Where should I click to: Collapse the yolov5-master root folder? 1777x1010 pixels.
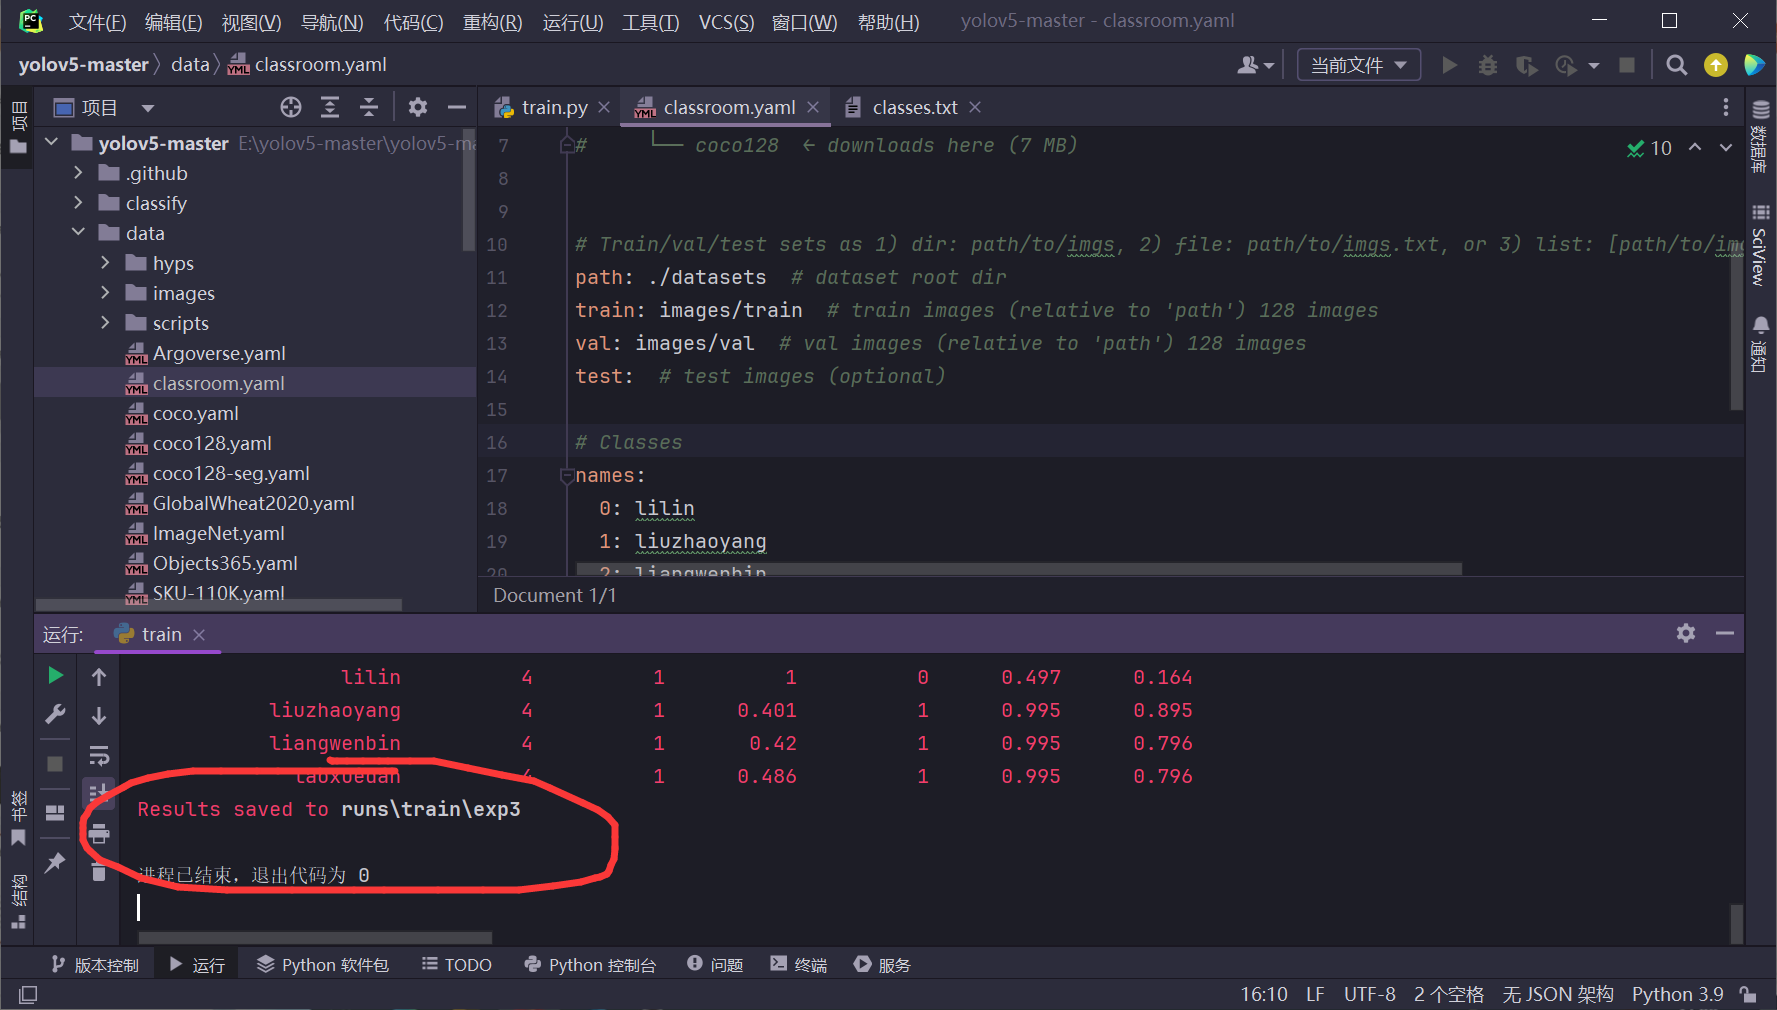pyautogui.click(x=52, y=143)
